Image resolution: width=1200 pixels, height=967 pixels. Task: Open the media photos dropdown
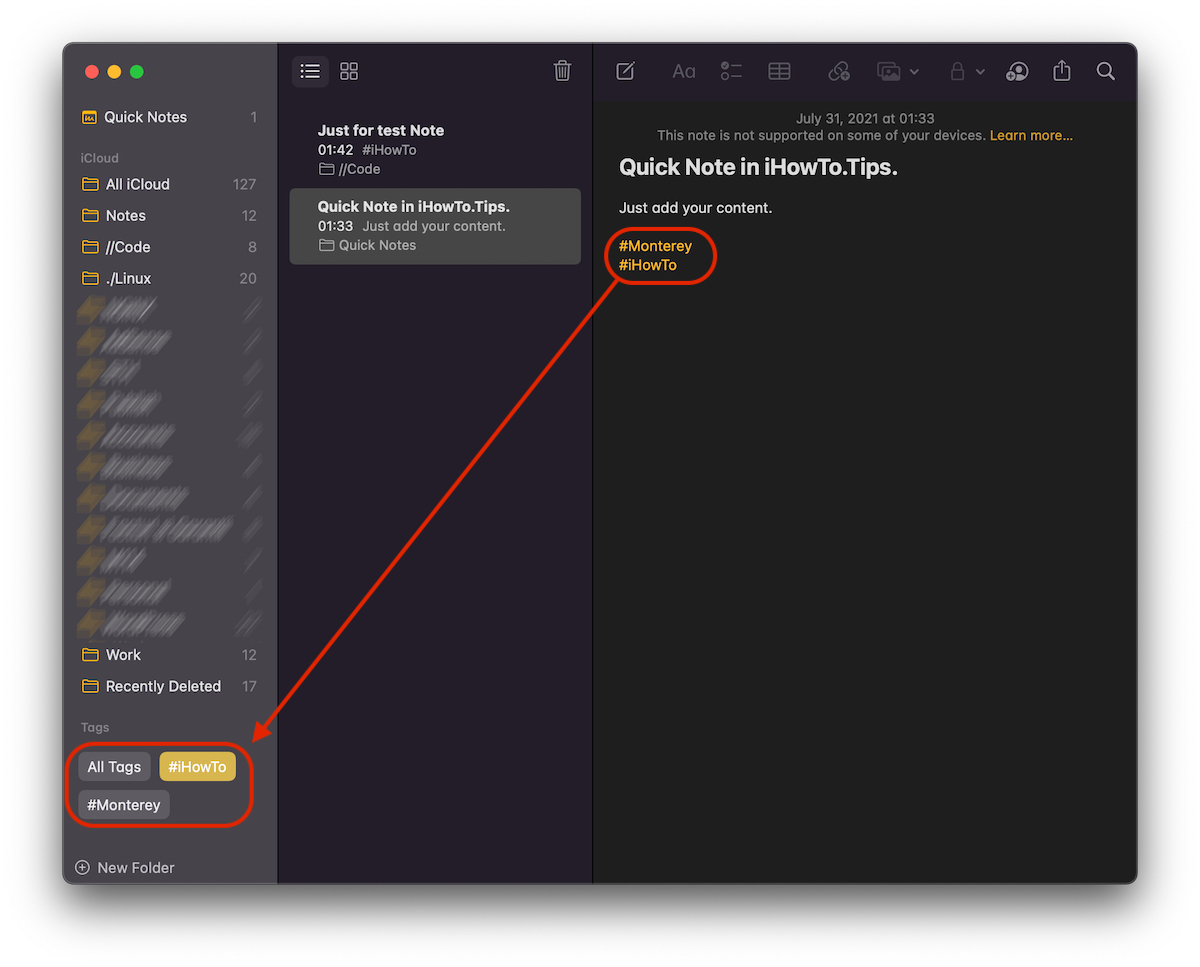(x=897, y=71)
